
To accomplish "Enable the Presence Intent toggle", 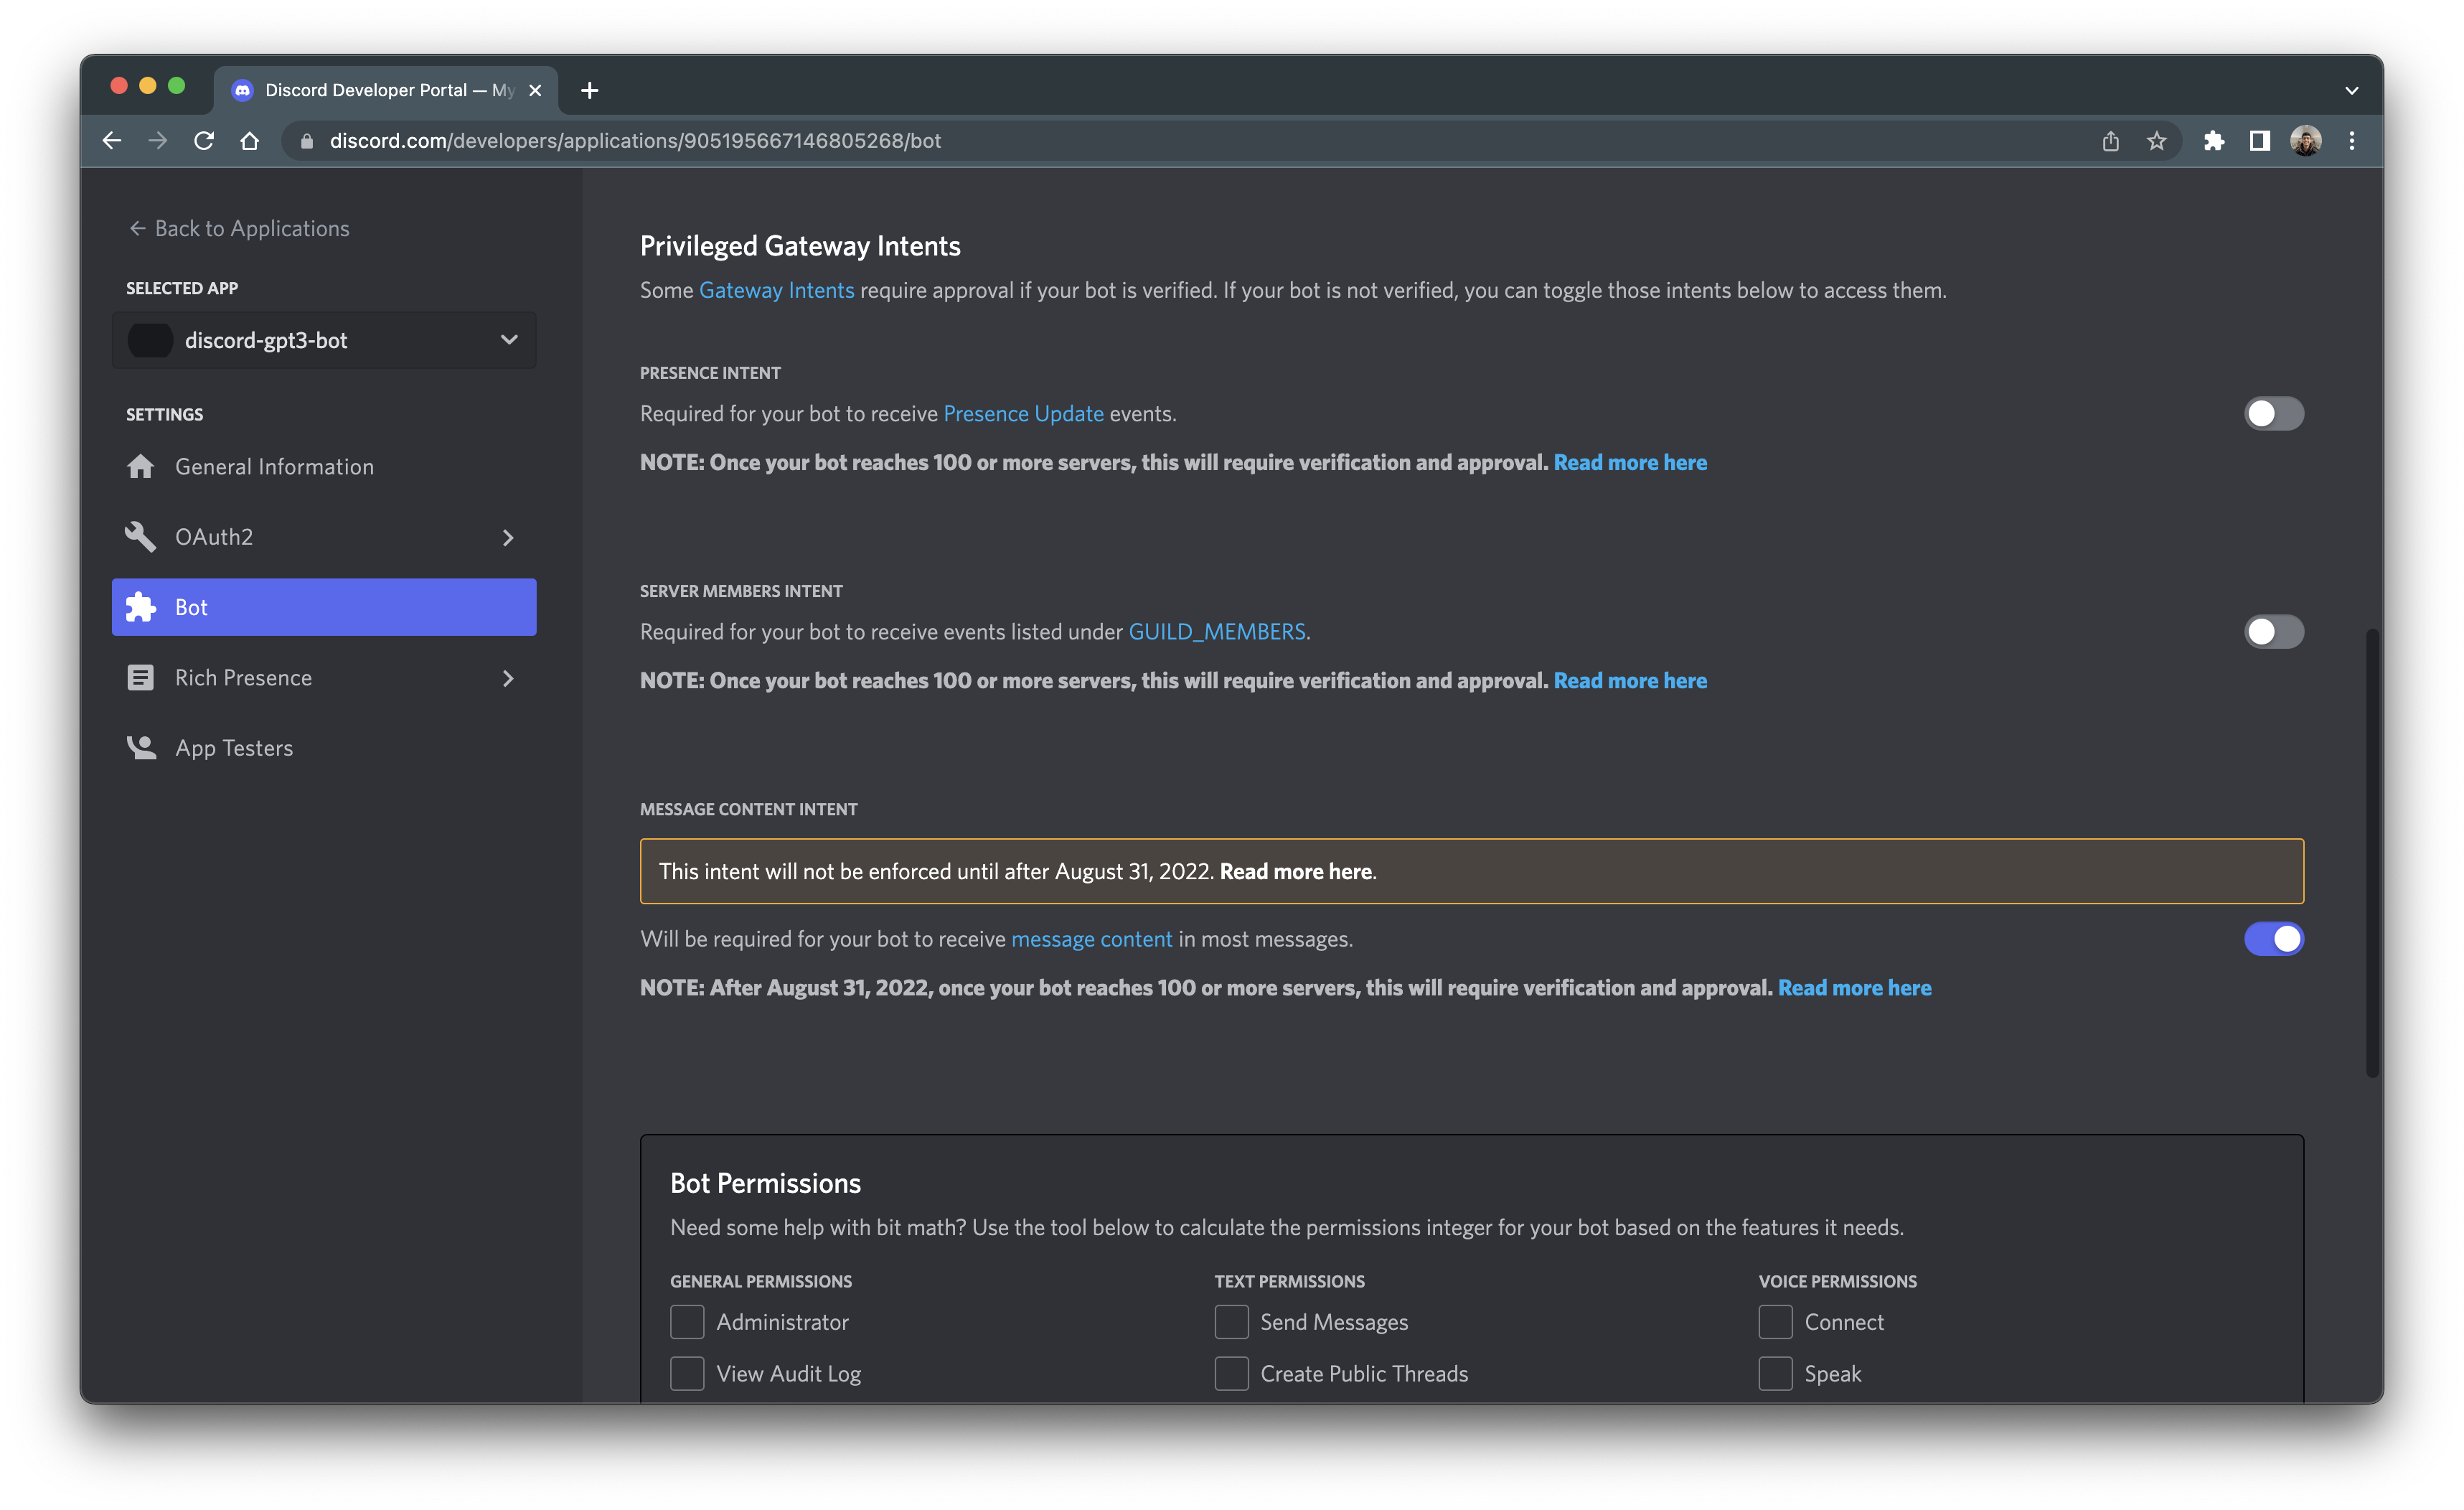I will pos(2273,413).
